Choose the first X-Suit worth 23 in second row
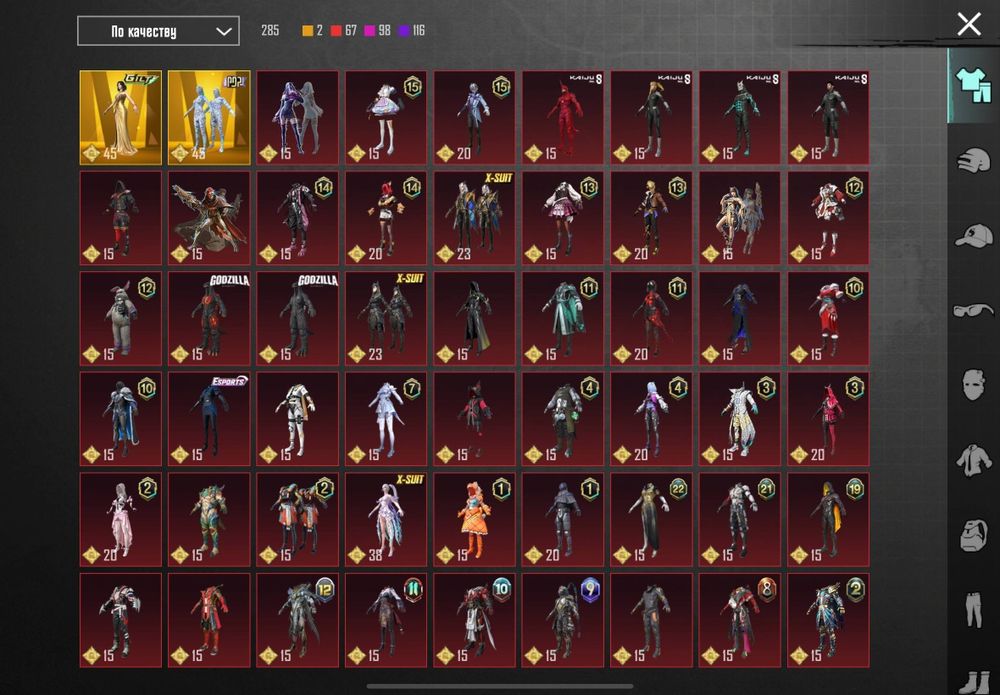1000x695 pixels. (x=474, y=218)
